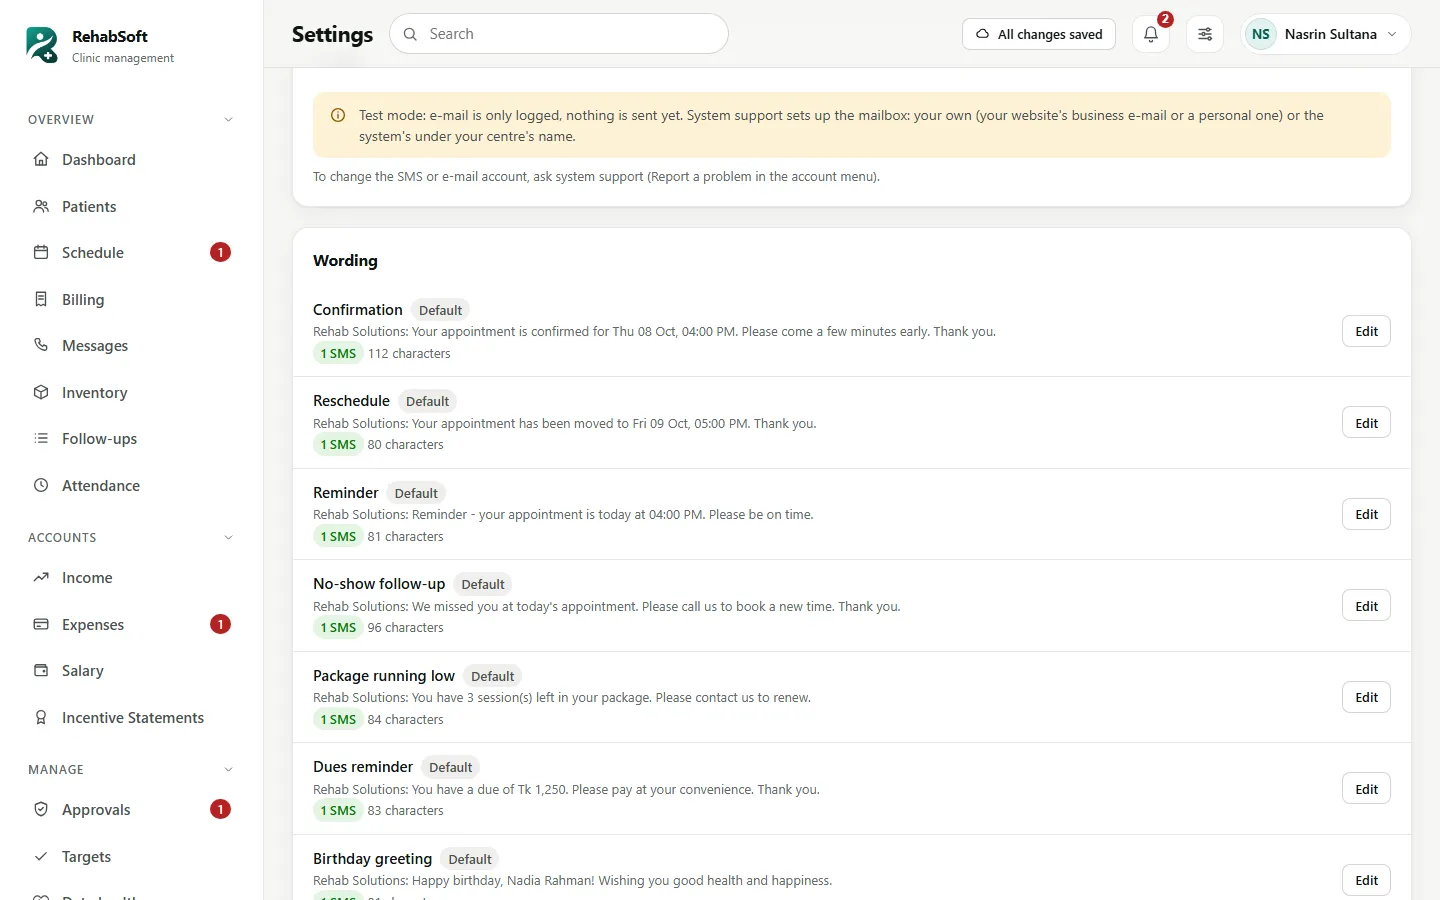Click the Messages phone icon
Screen dimensions: 1440x900
coord(41,346)
